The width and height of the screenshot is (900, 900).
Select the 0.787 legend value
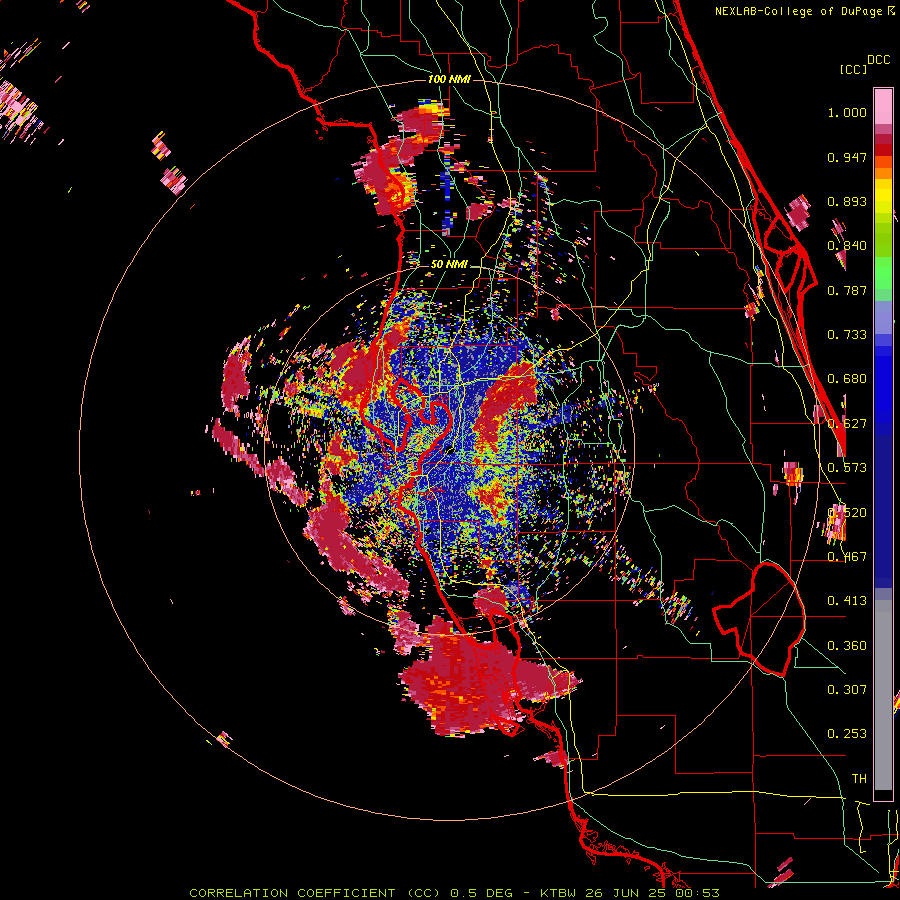coord(847,290)
